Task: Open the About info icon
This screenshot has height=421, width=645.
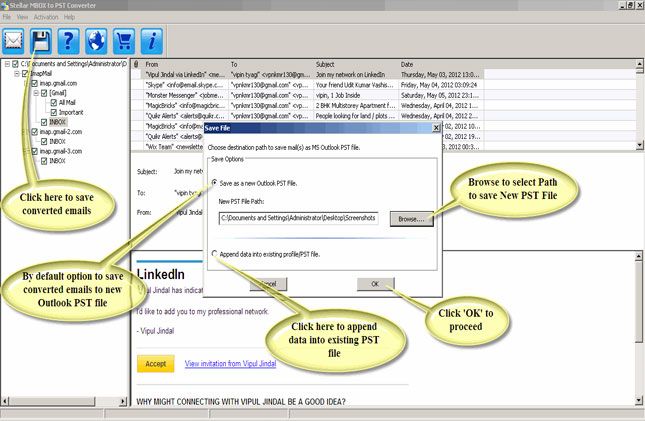Action: pyautogui.click(x=152, y=41)
